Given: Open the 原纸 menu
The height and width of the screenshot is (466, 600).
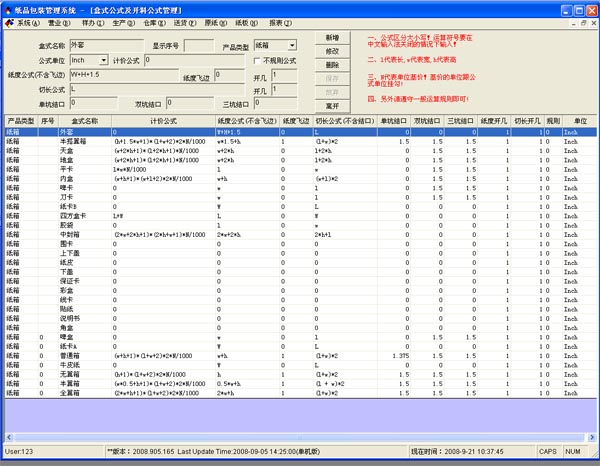Looking at the screenshot, I should tap(216, 23).
